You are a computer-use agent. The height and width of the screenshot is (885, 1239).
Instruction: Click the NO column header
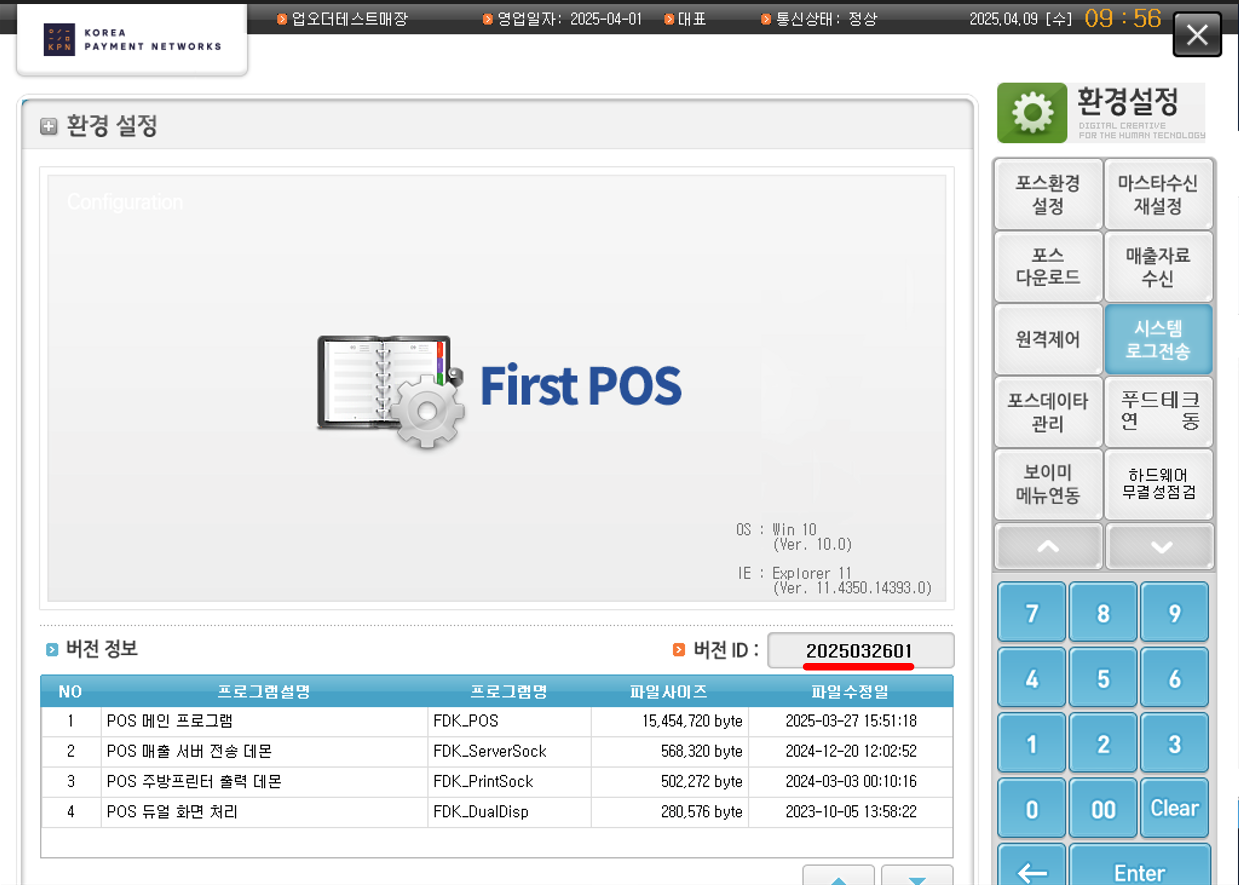pyautogui.click(x=70, y=691)
